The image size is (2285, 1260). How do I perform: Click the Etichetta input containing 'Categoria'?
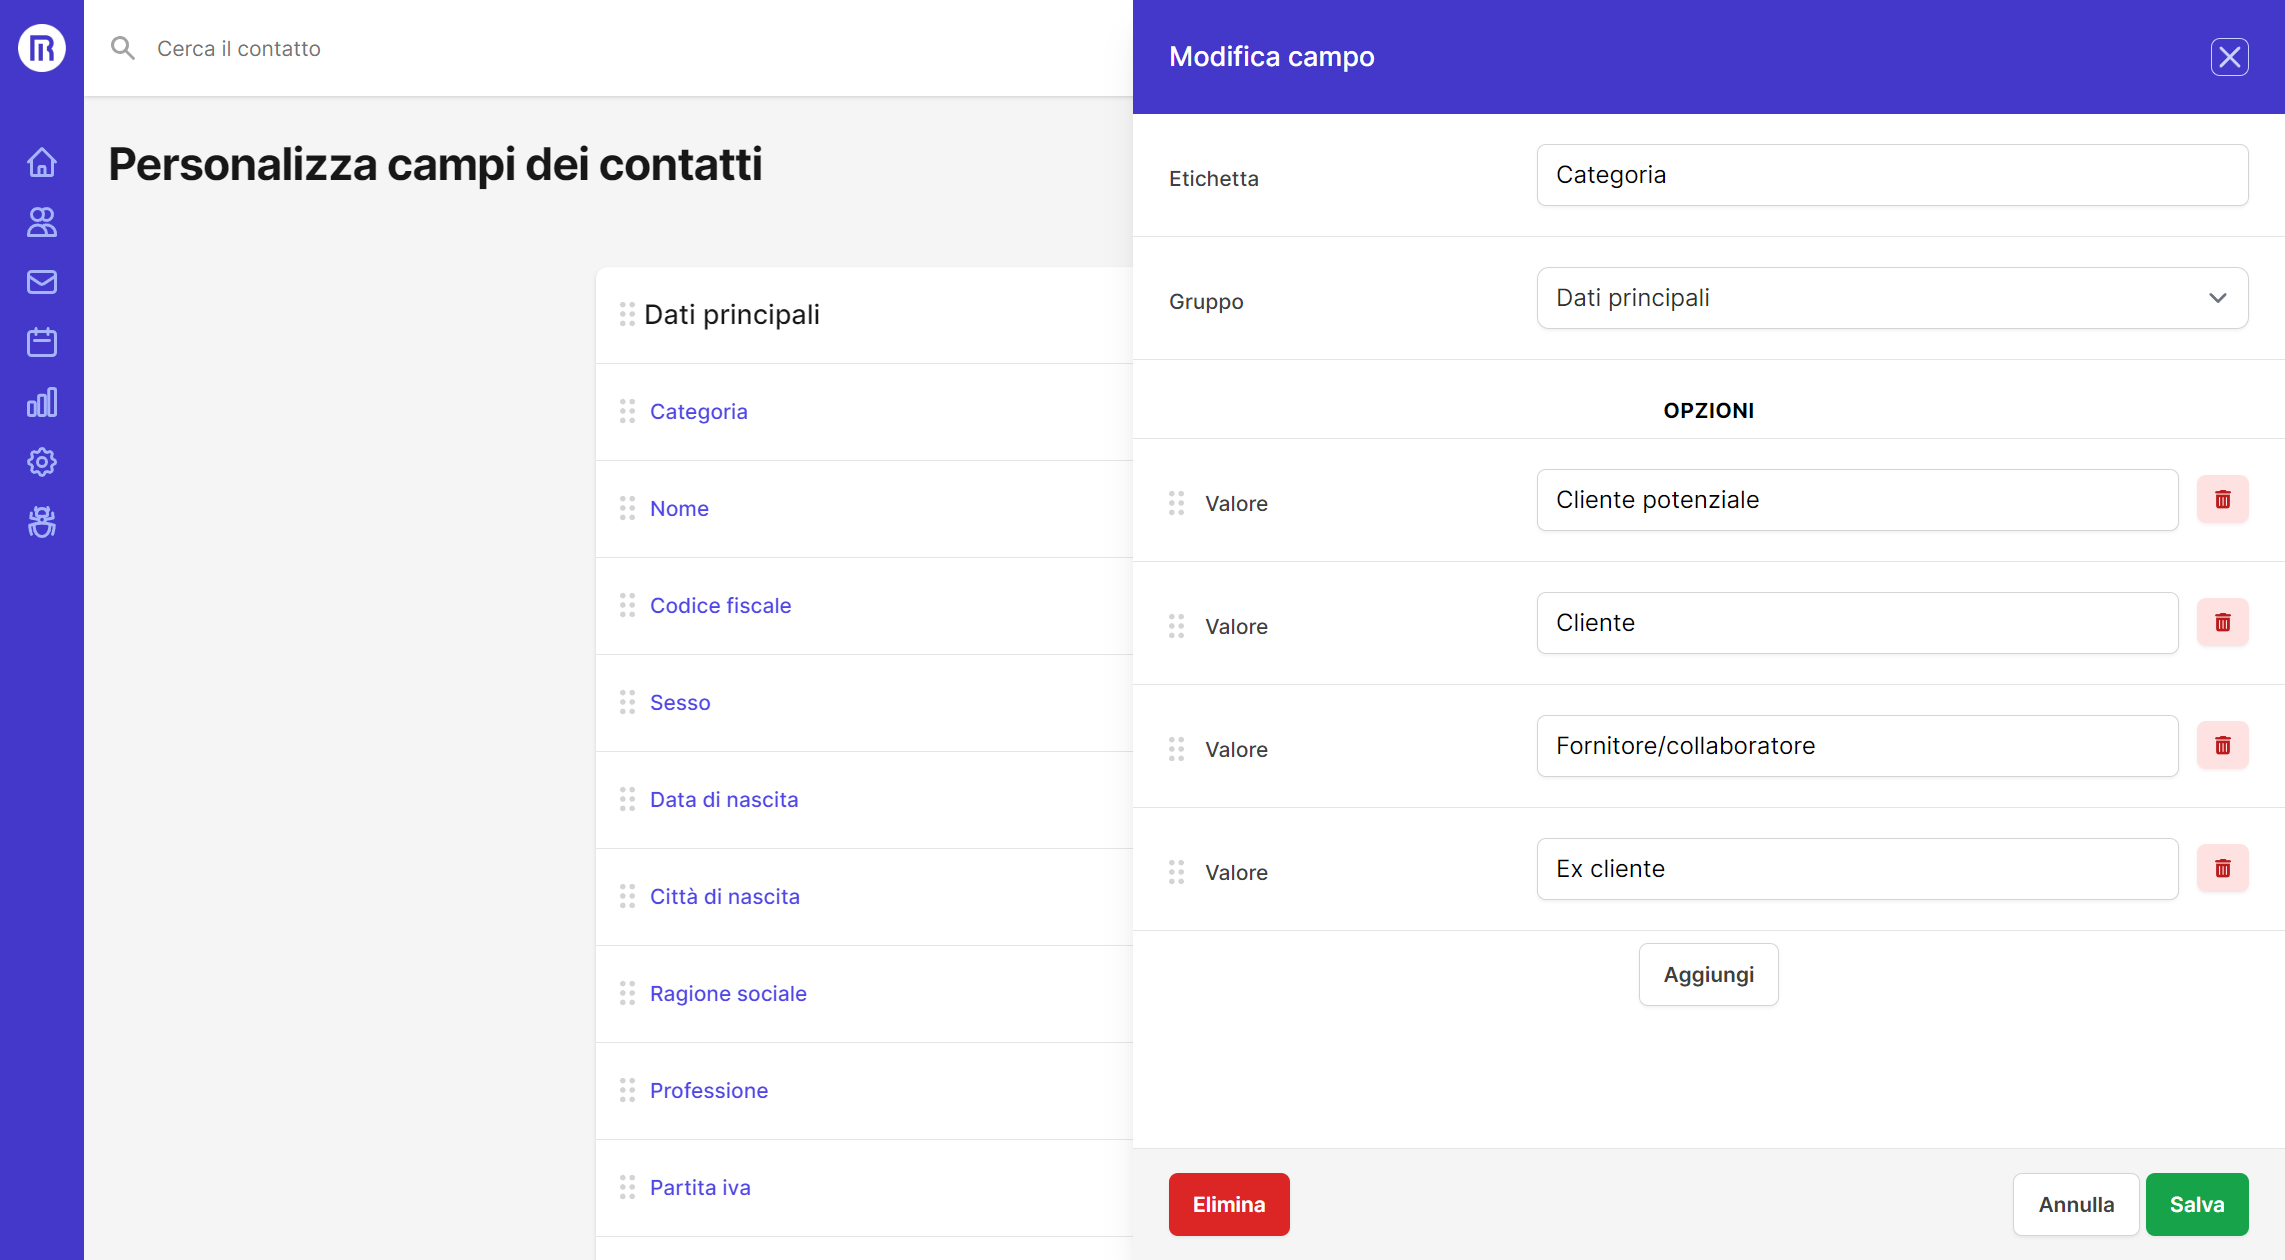tap(1892, 175)
